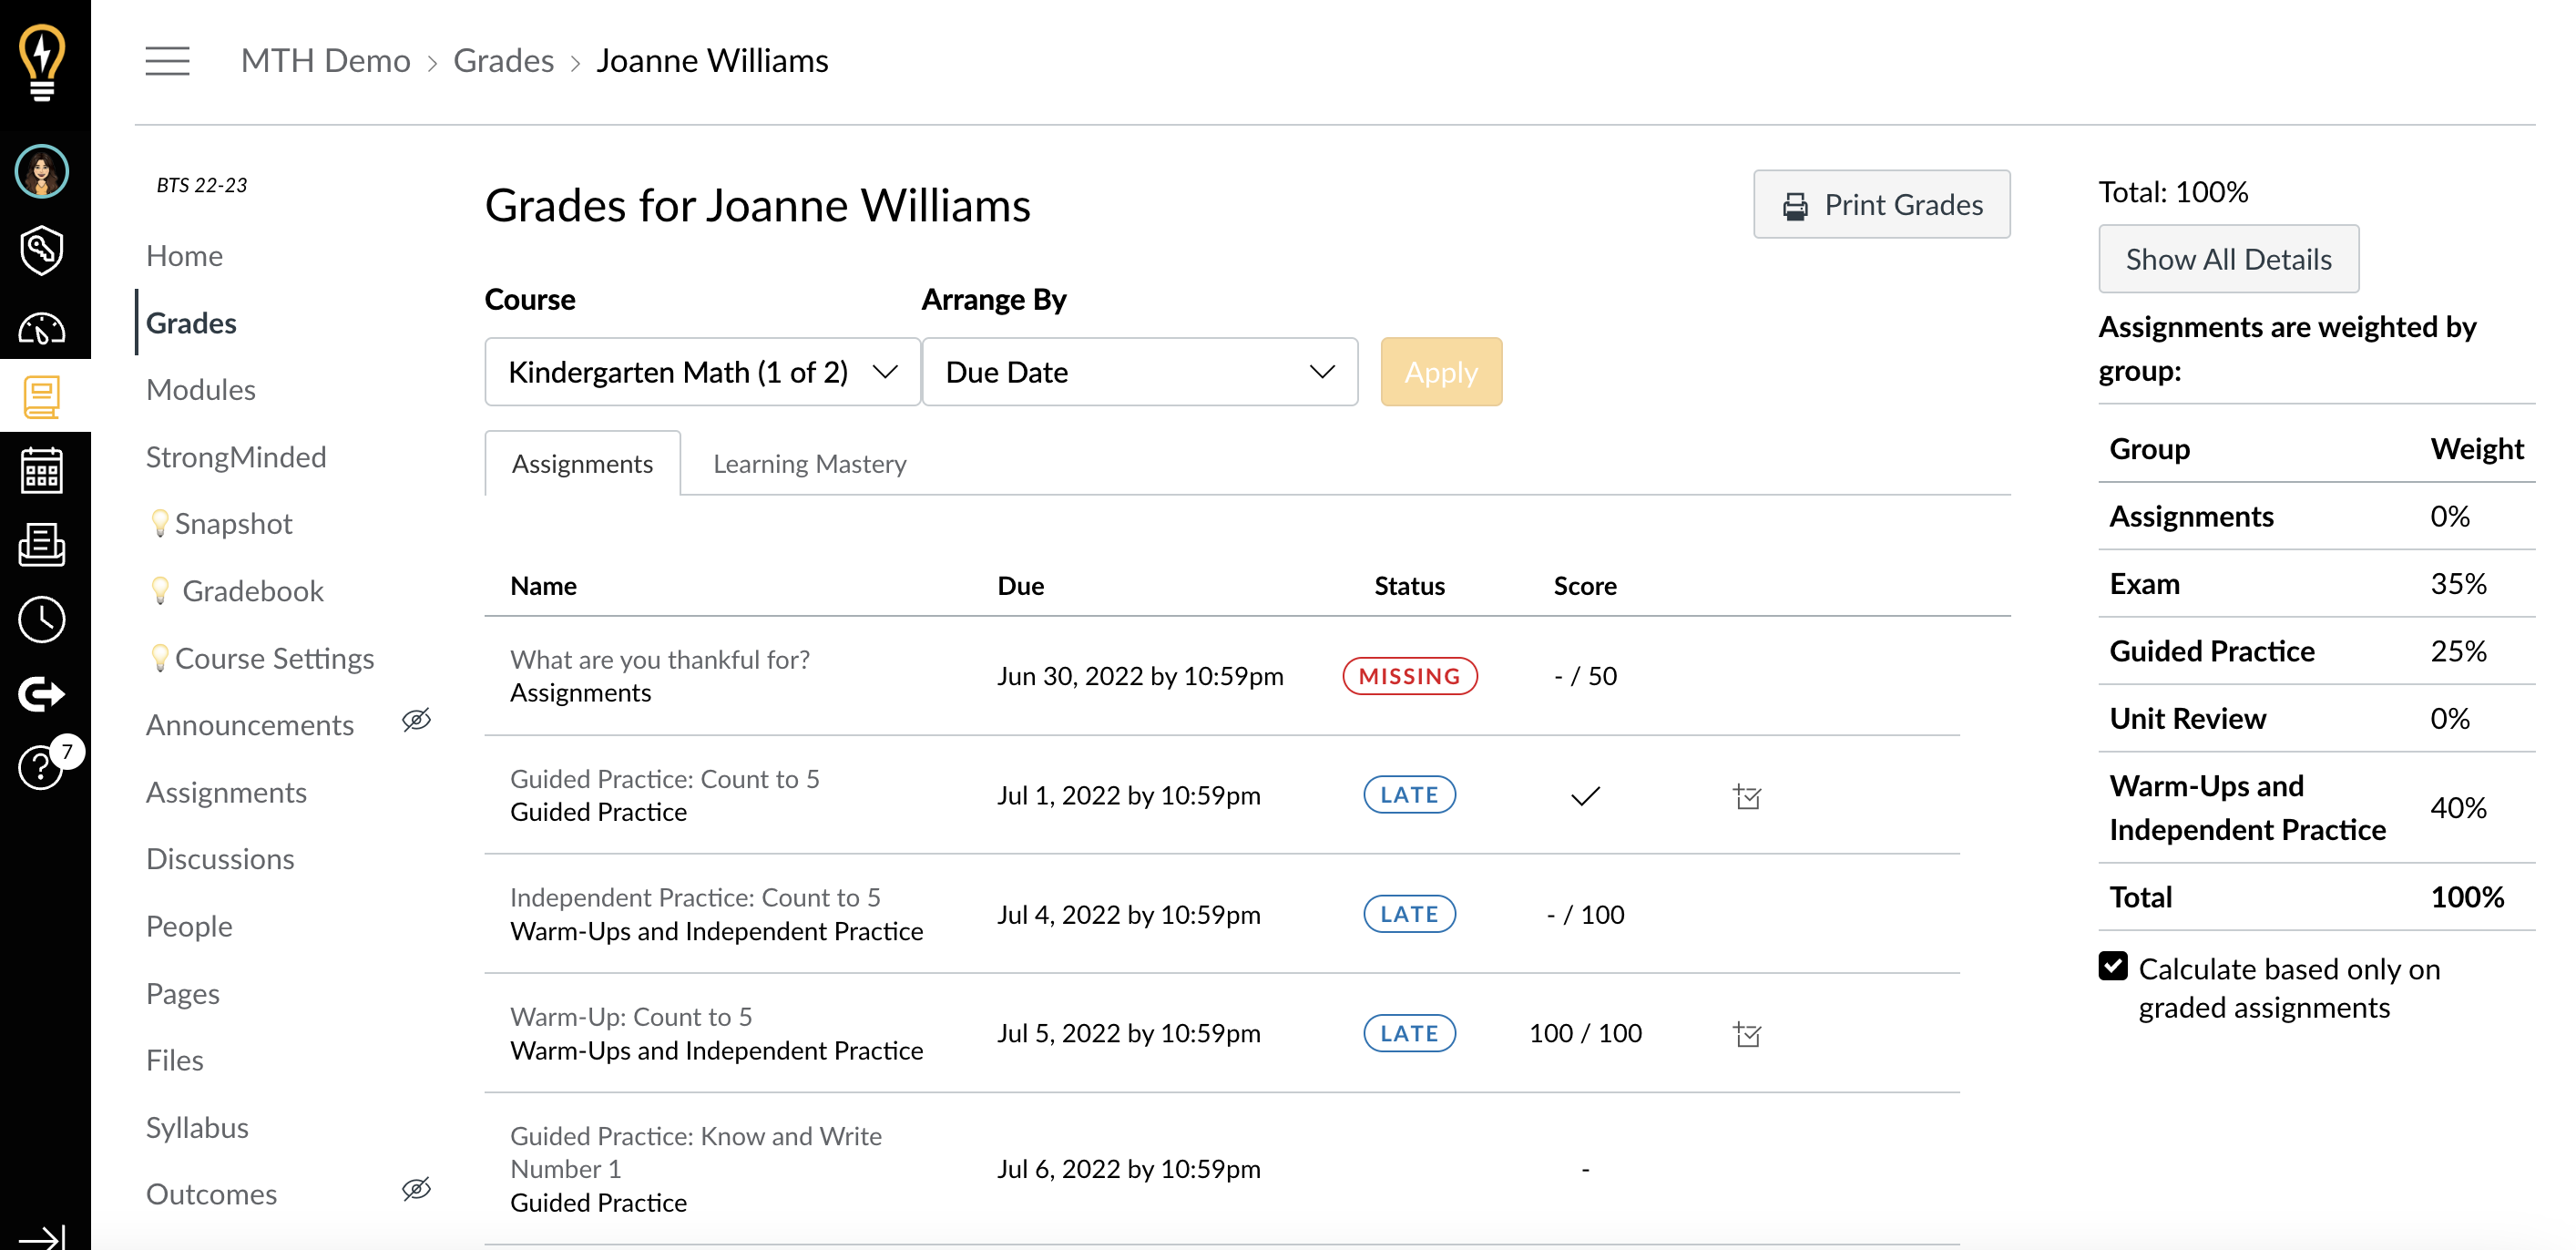This screenshot has width=2576, height=1250.
Task: Toggle the hamburger course menu
Action: [x=167, y=60]
